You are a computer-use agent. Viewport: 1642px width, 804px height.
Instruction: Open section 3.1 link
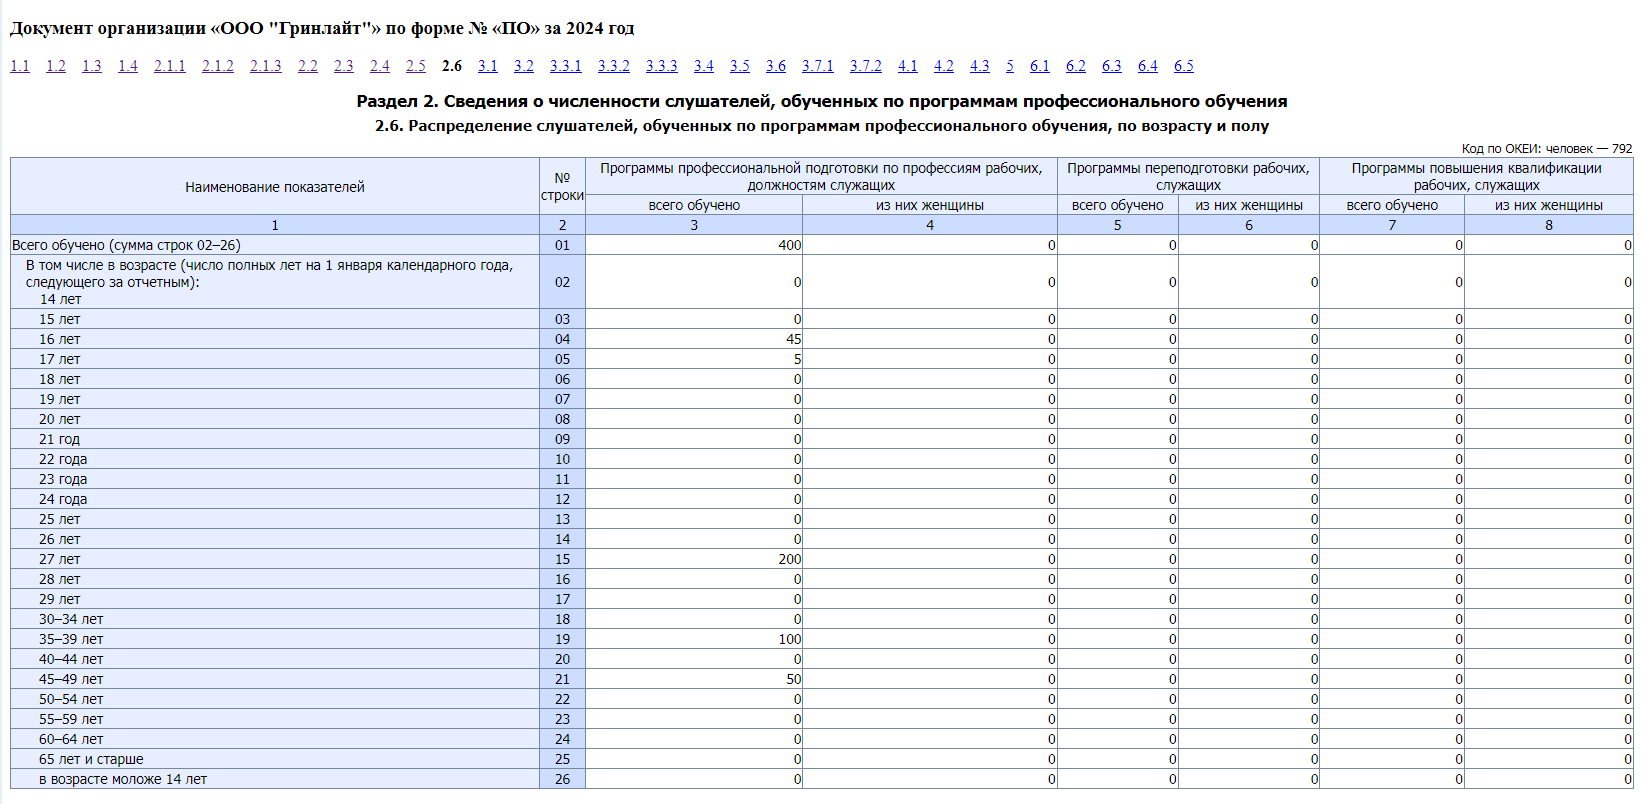click(488, 66)
